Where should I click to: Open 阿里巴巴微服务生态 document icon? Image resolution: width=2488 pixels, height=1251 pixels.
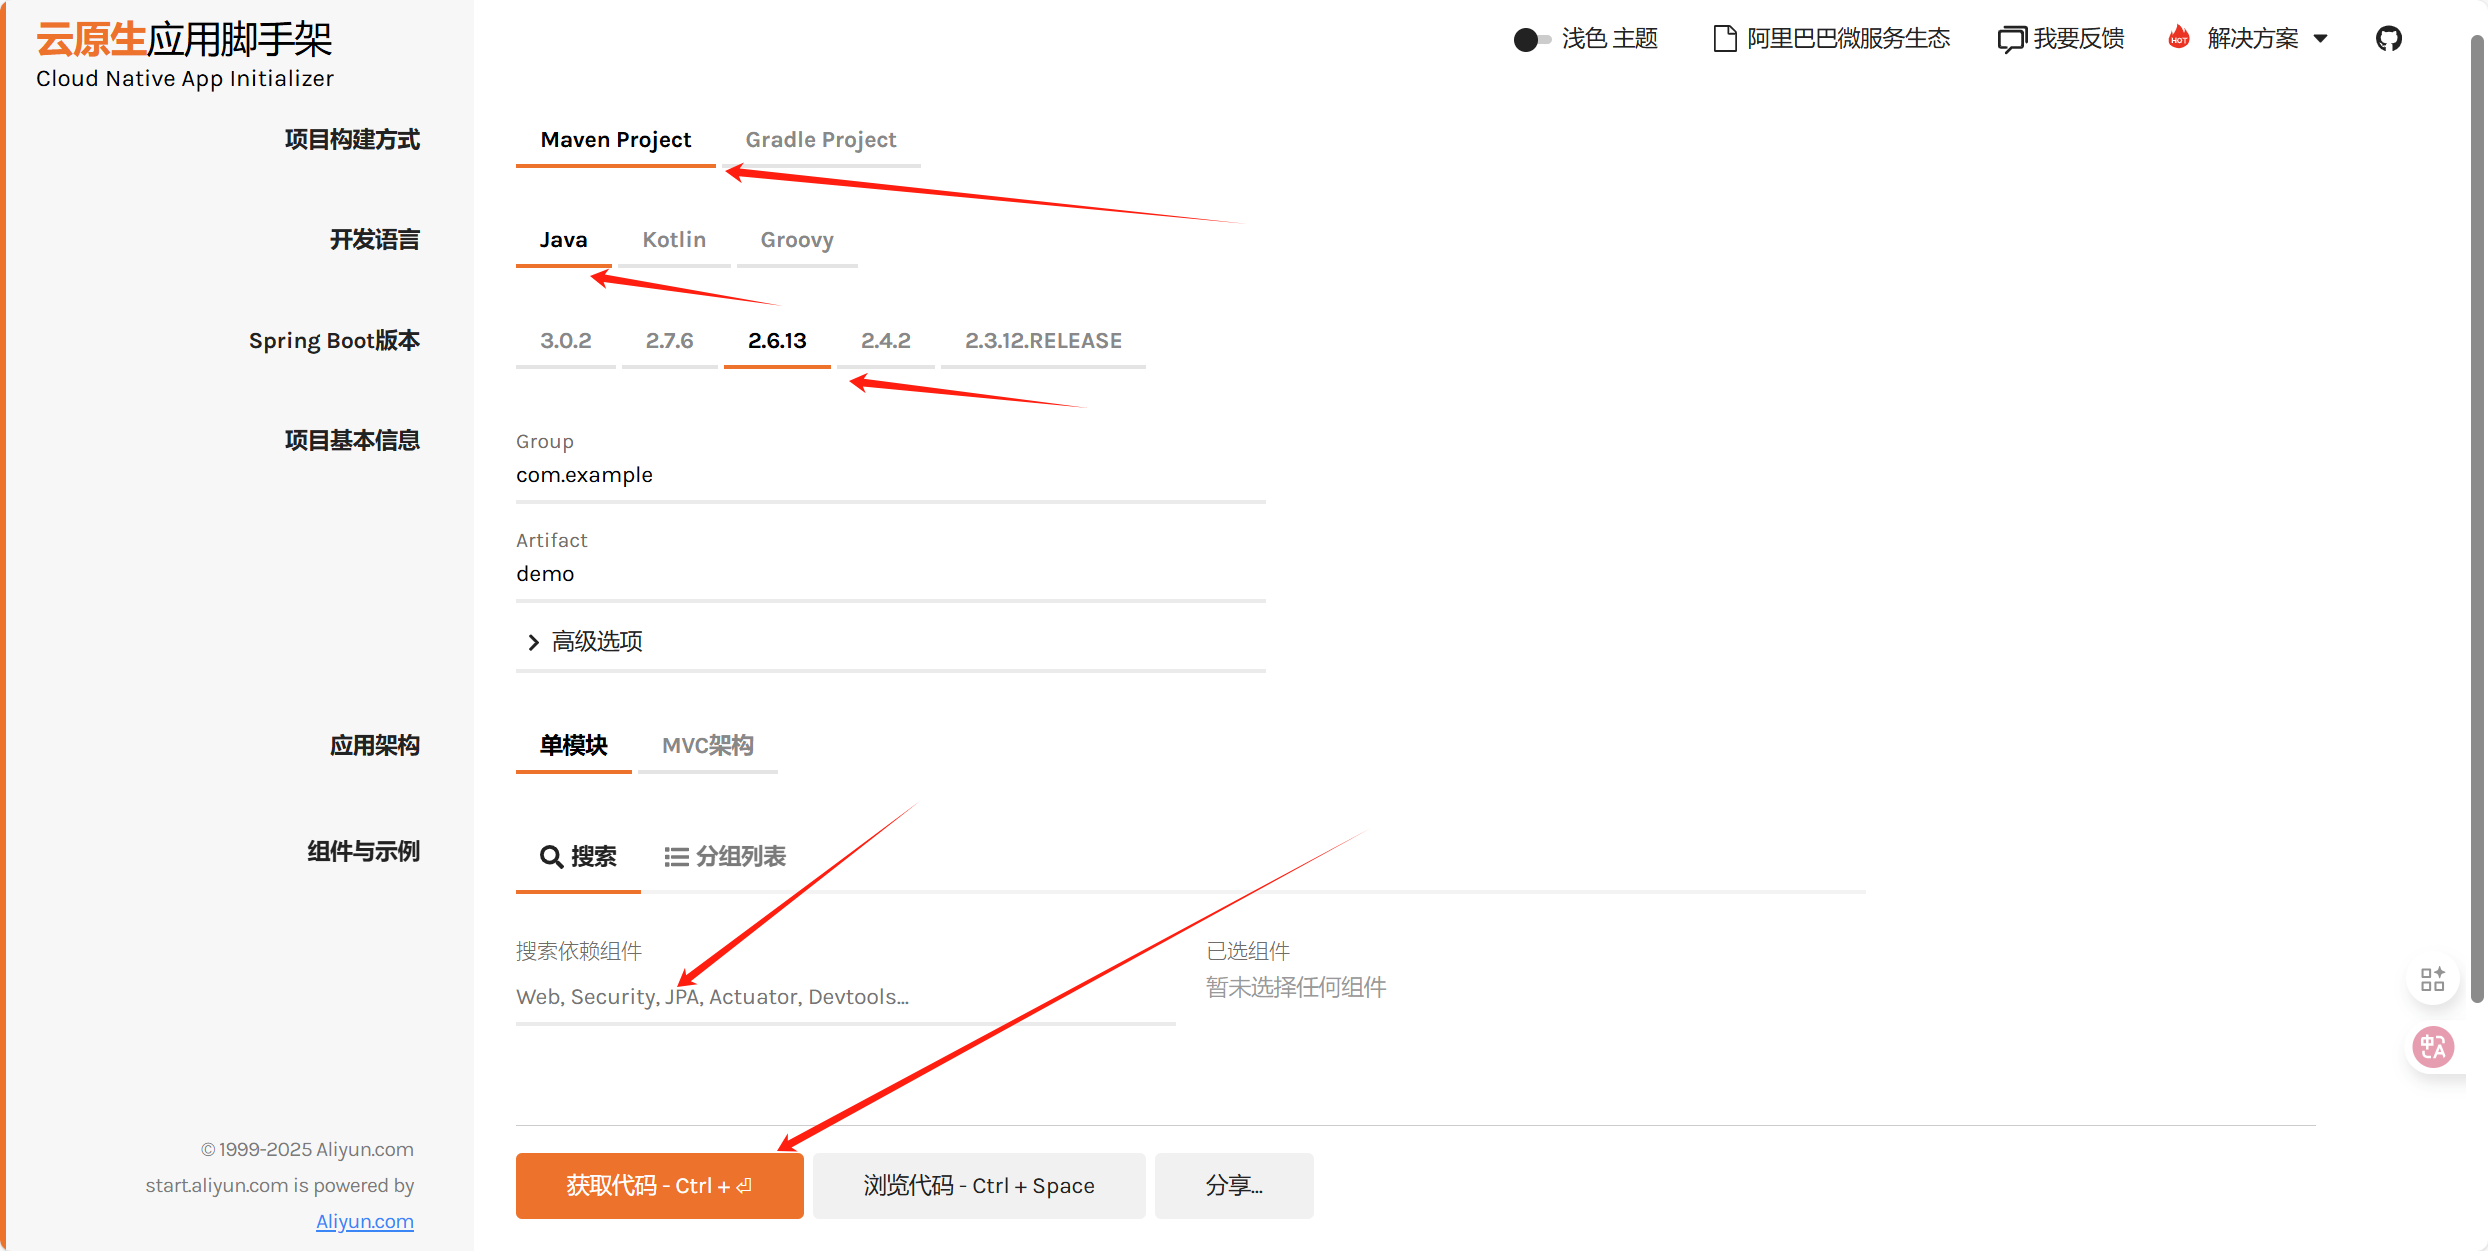tap(1724, 38)
